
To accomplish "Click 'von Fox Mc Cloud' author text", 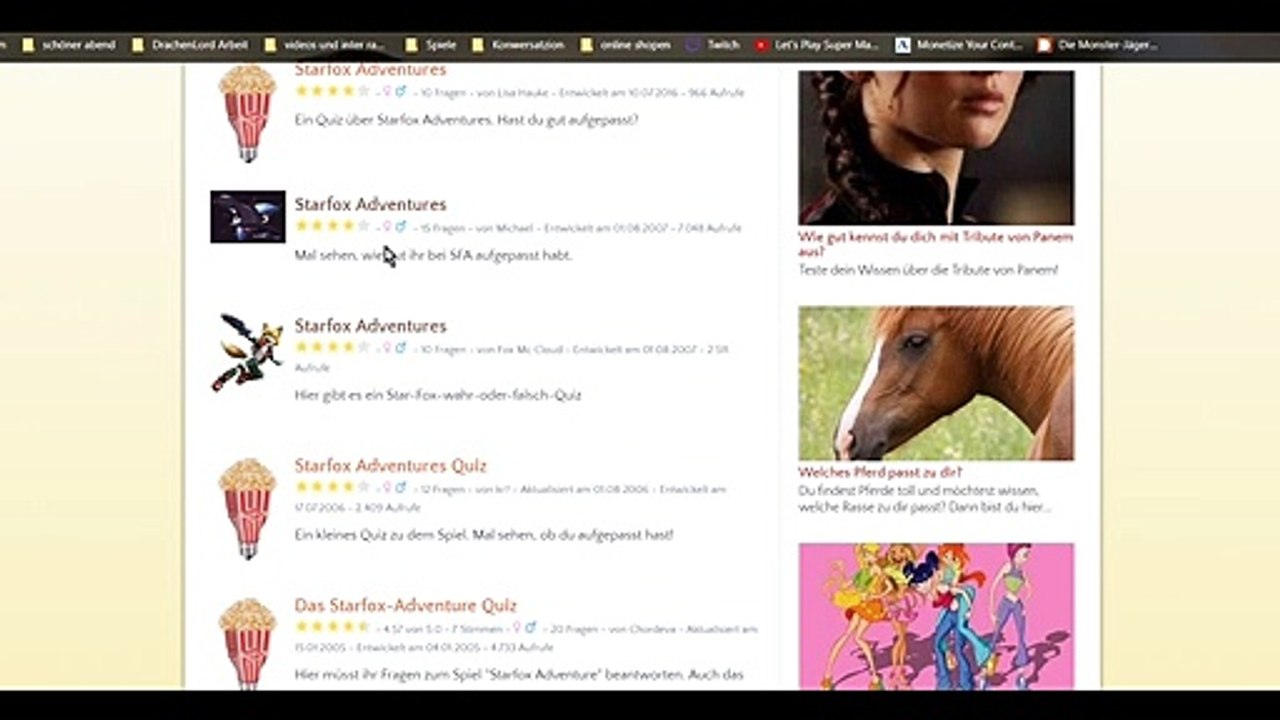I will pos(521,350).
